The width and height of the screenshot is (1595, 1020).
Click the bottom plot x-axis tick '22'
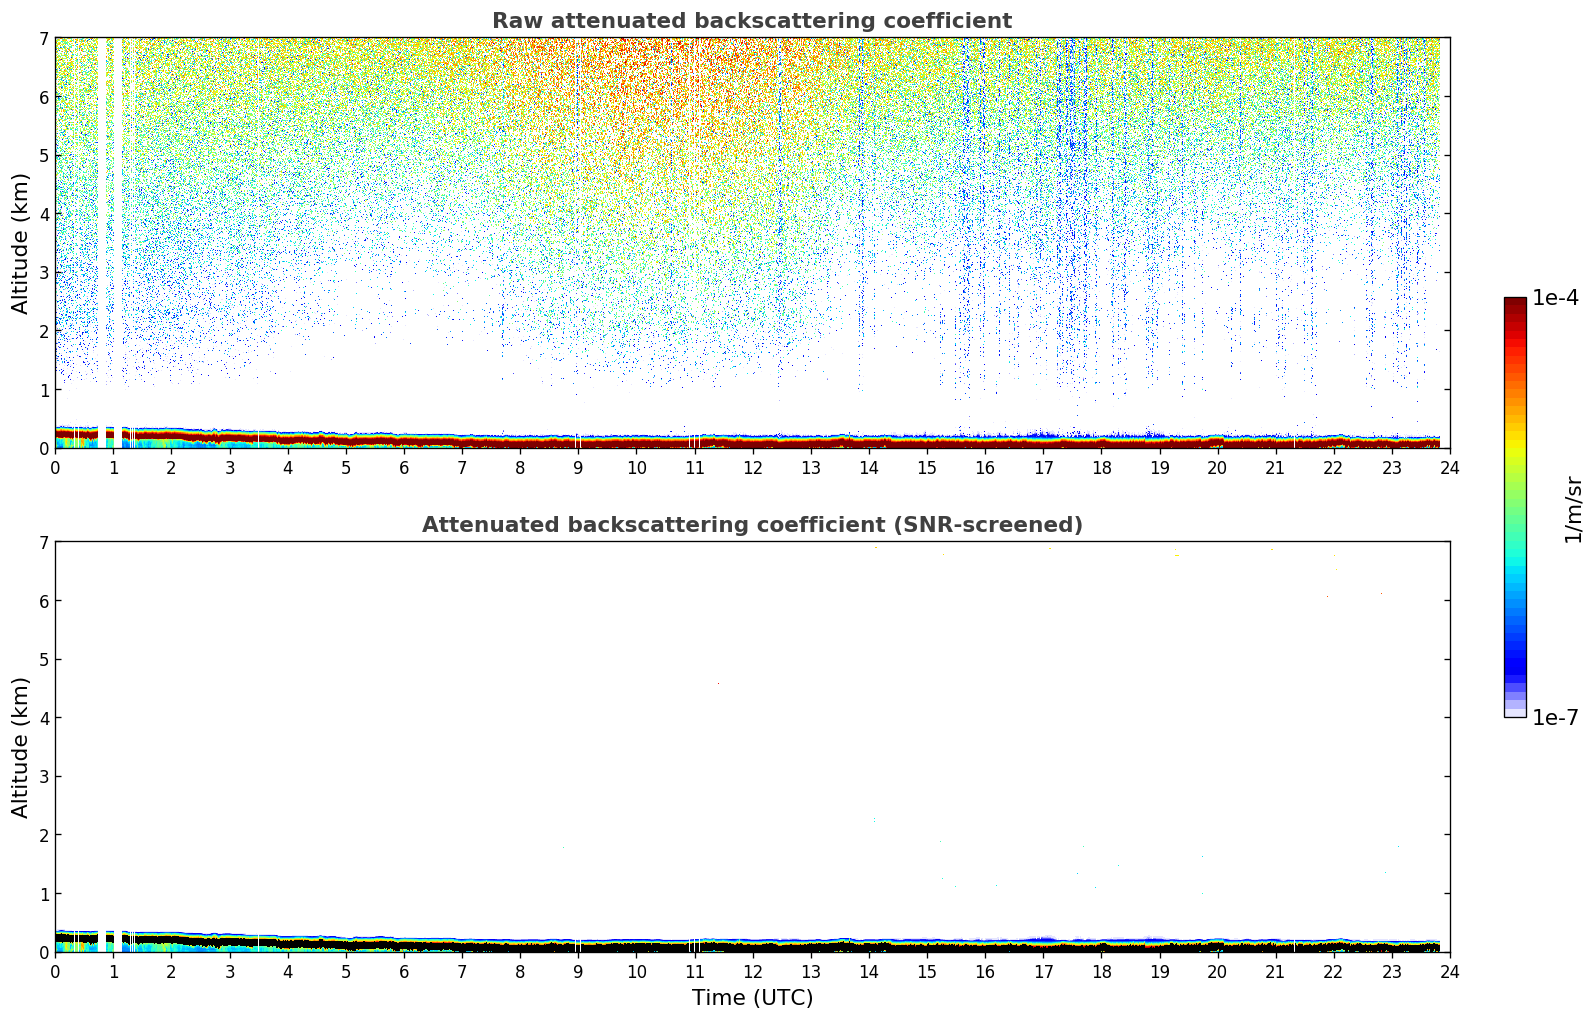coord(1334,971)
